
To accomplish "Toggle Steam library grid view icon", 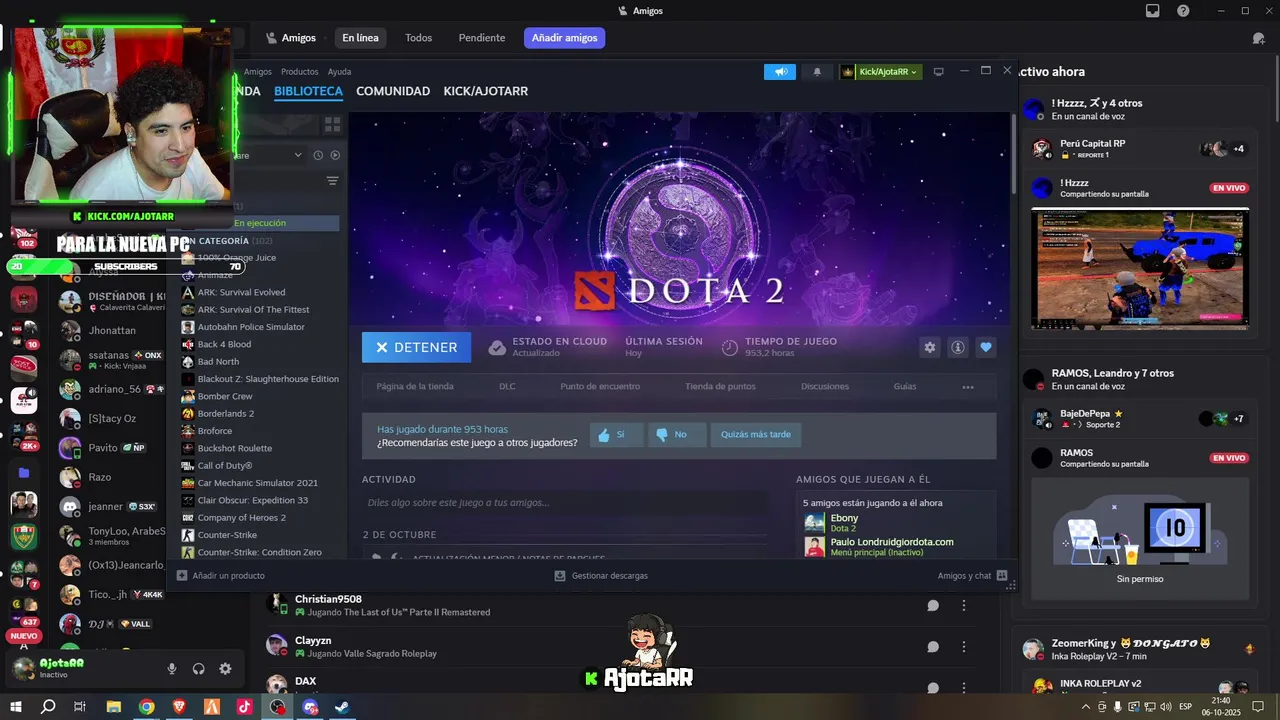I will click(332, 124).
